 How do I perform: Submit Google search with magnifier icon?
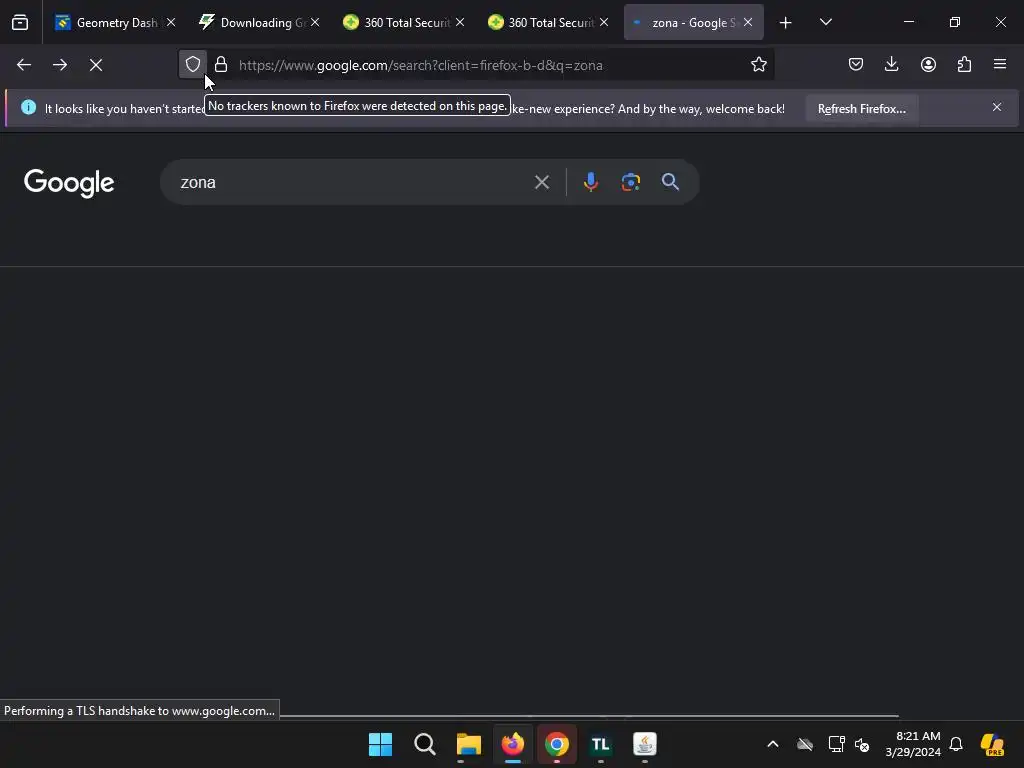(x=670, y=182)
